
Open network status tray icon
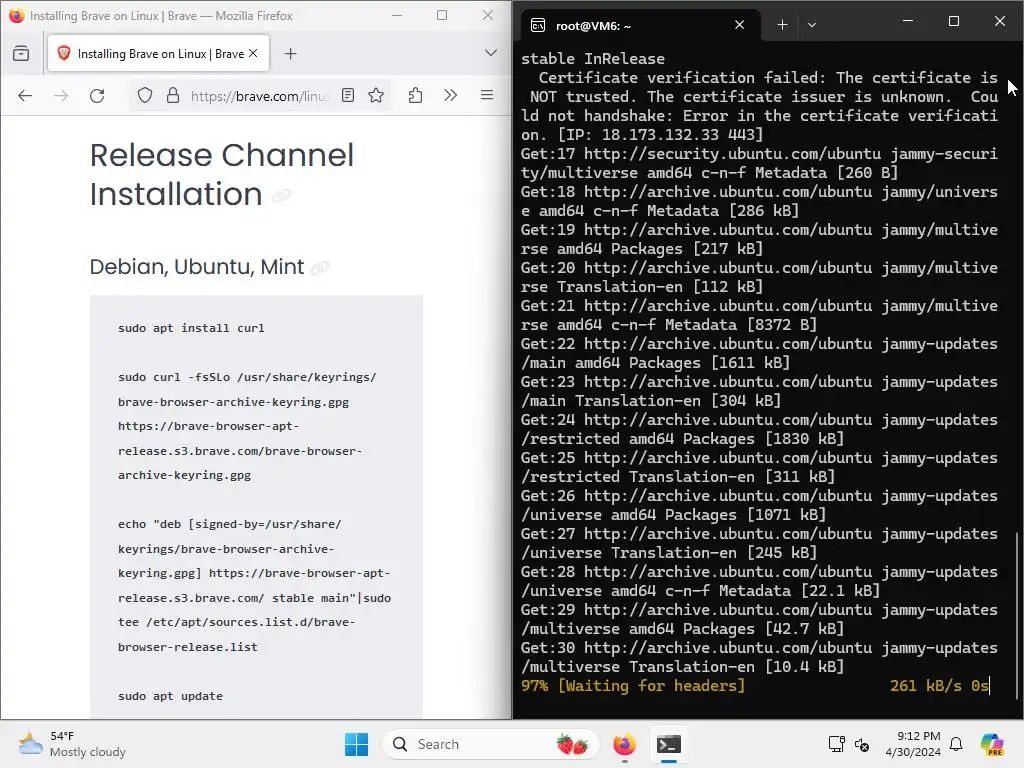pos(837,744)
